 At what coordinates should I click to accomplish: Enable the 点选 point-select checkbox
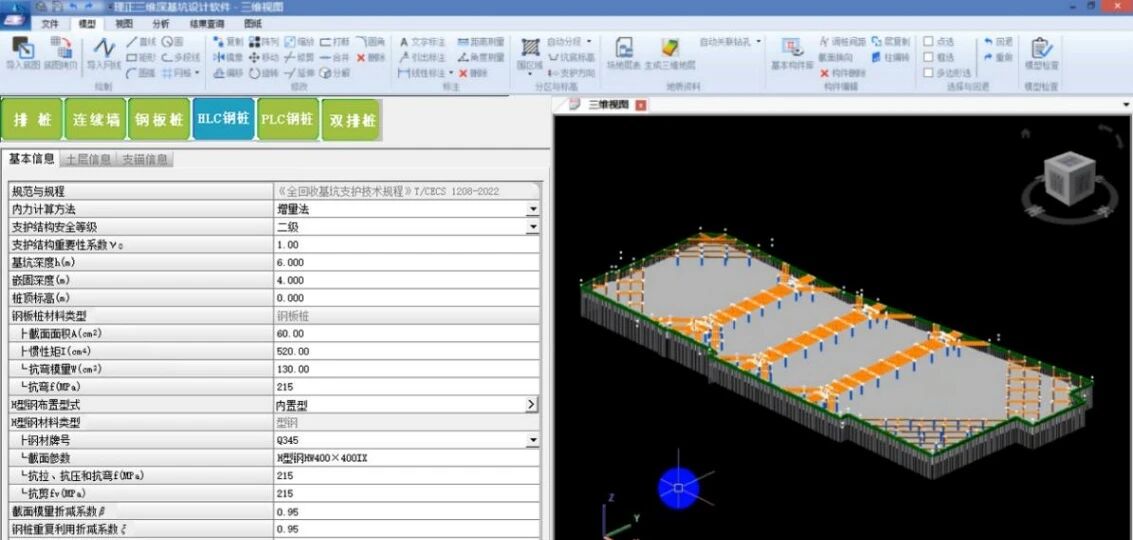click(x=929, y=42)
